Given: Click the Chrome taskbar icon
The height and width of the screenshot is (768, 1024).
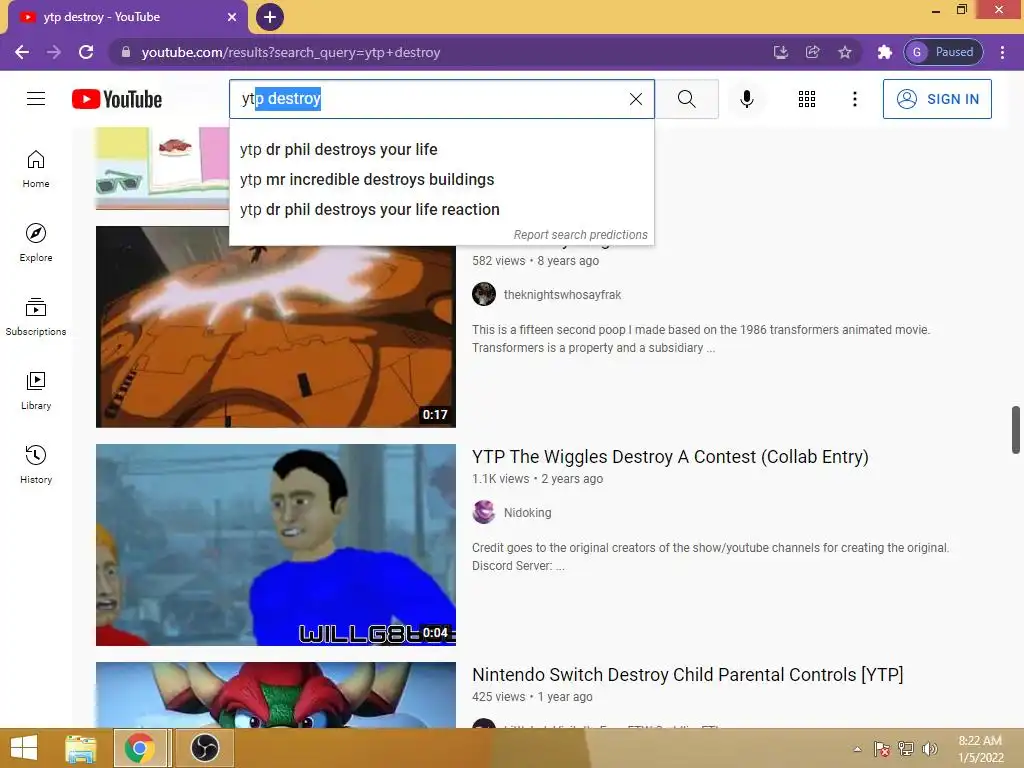Looking at the screenshot, I should 140,748.
